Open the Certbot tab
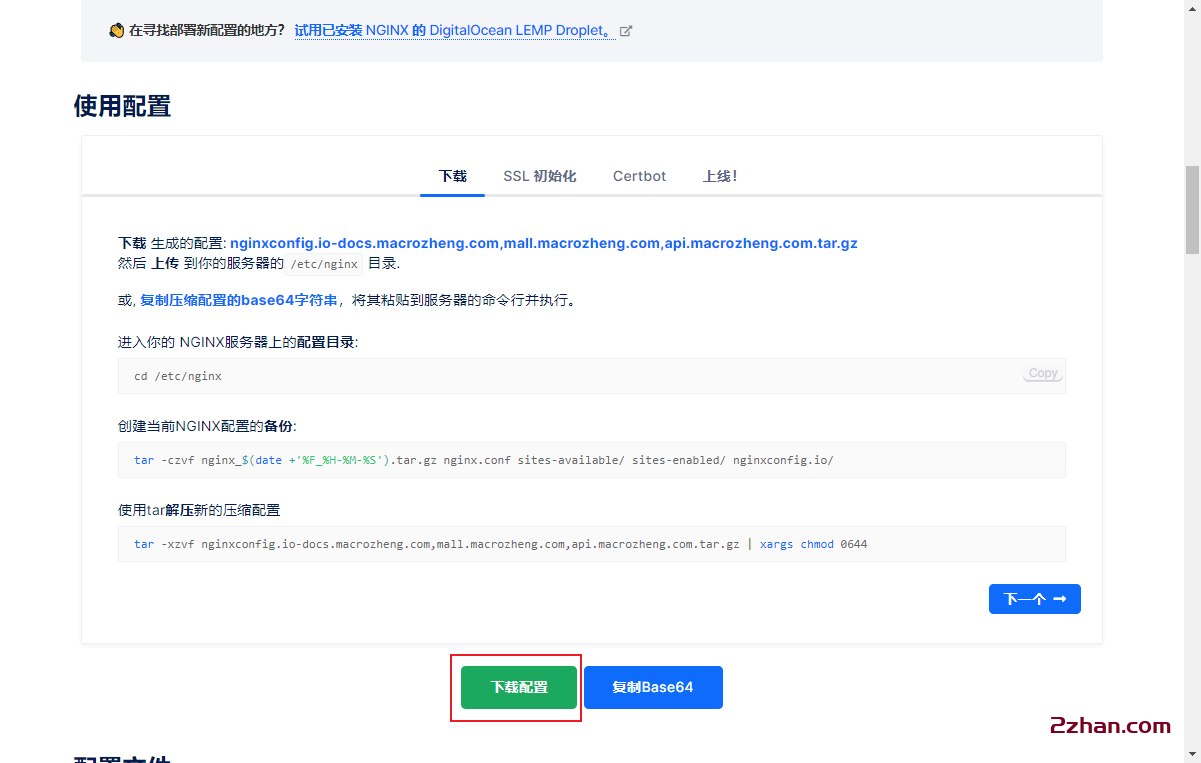This screenshot has width=1201, height=763. tap(639, 176)
